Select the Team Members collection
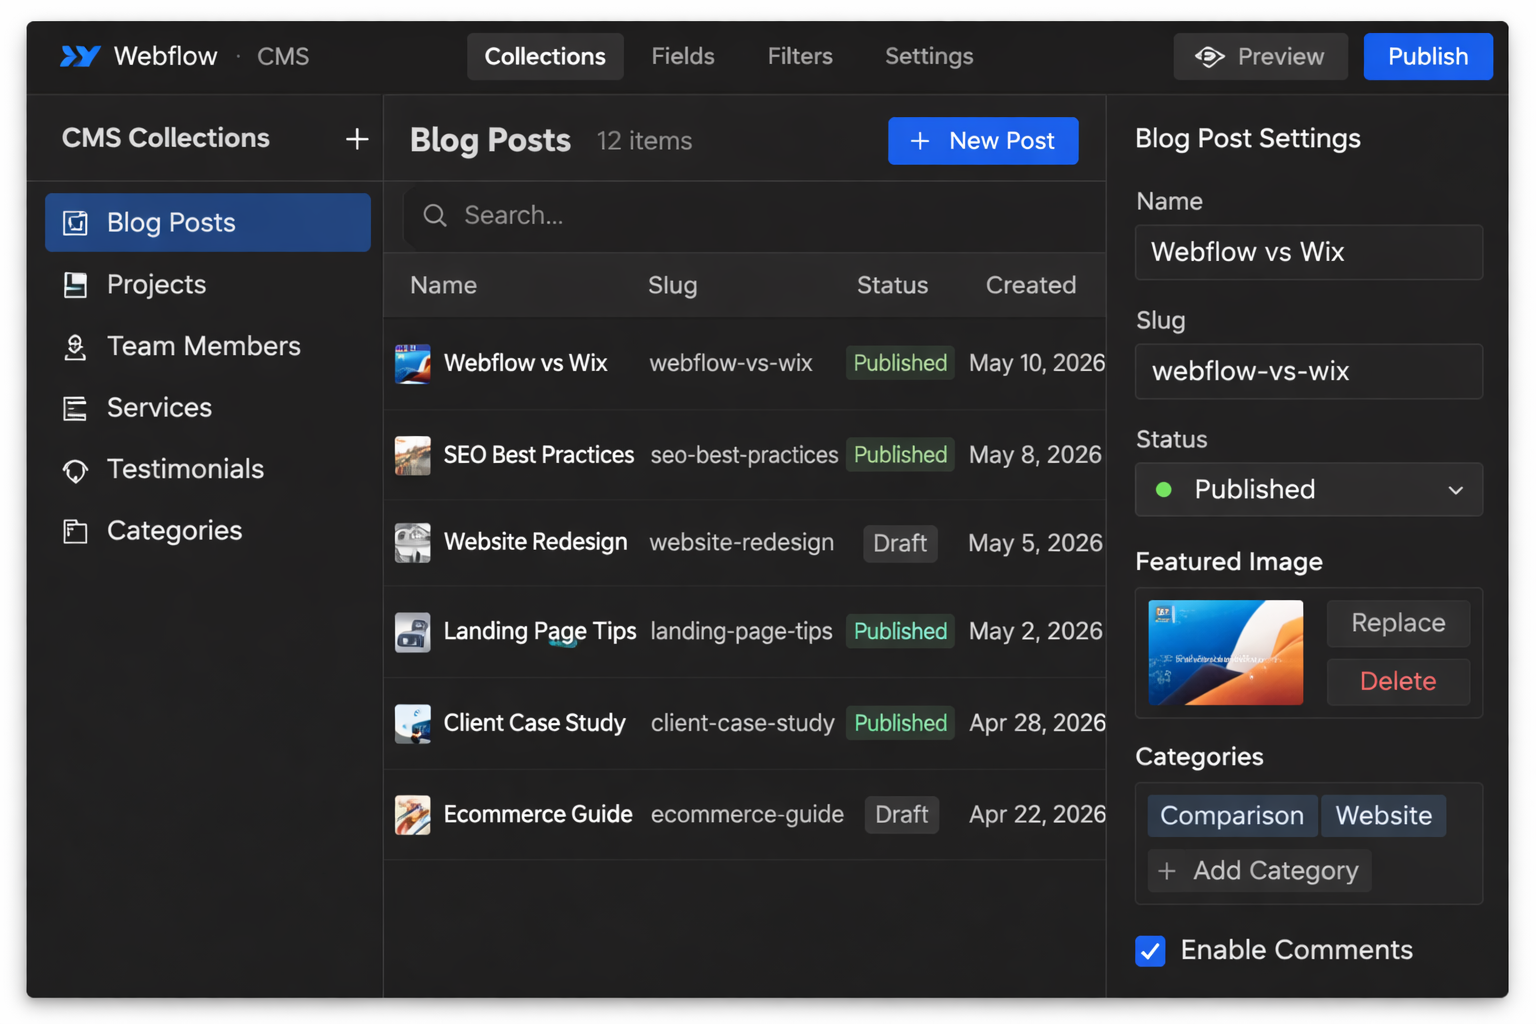1536x1024 pixels. pyautogui.click(x=208, y=346)
